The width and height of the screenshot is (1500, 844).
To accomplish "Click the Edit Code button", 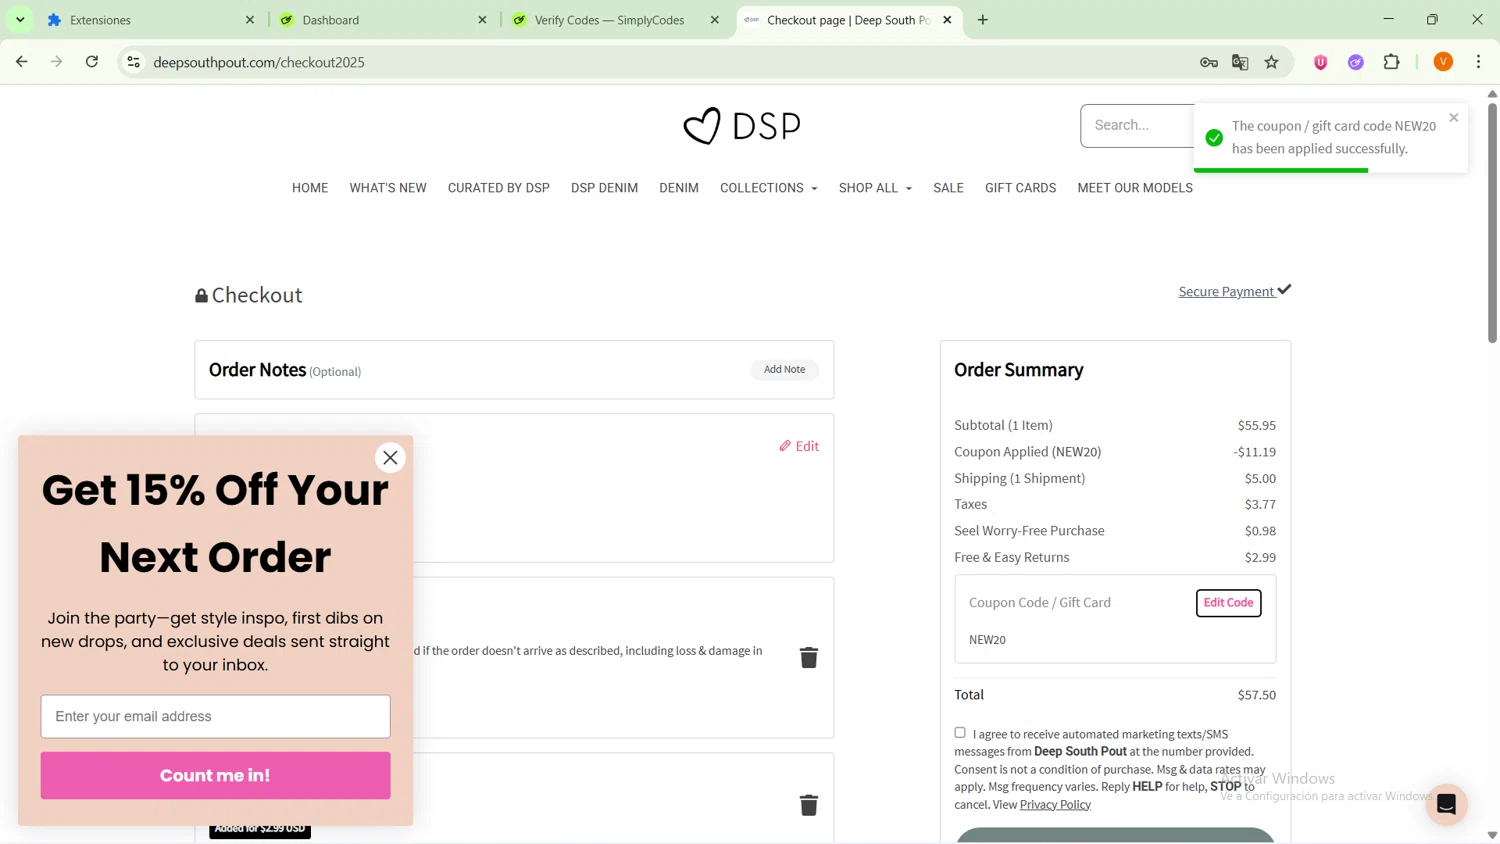I will (x=1228, y=603).
